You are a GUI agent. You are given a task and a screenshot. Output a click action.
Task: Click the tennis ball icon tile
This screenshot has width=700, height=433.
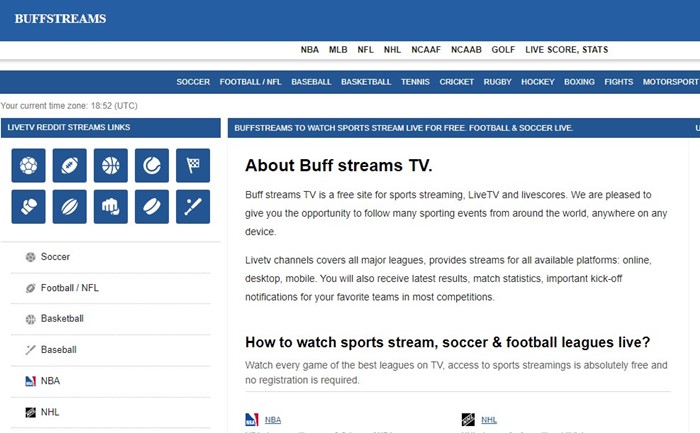pos(151,165)
